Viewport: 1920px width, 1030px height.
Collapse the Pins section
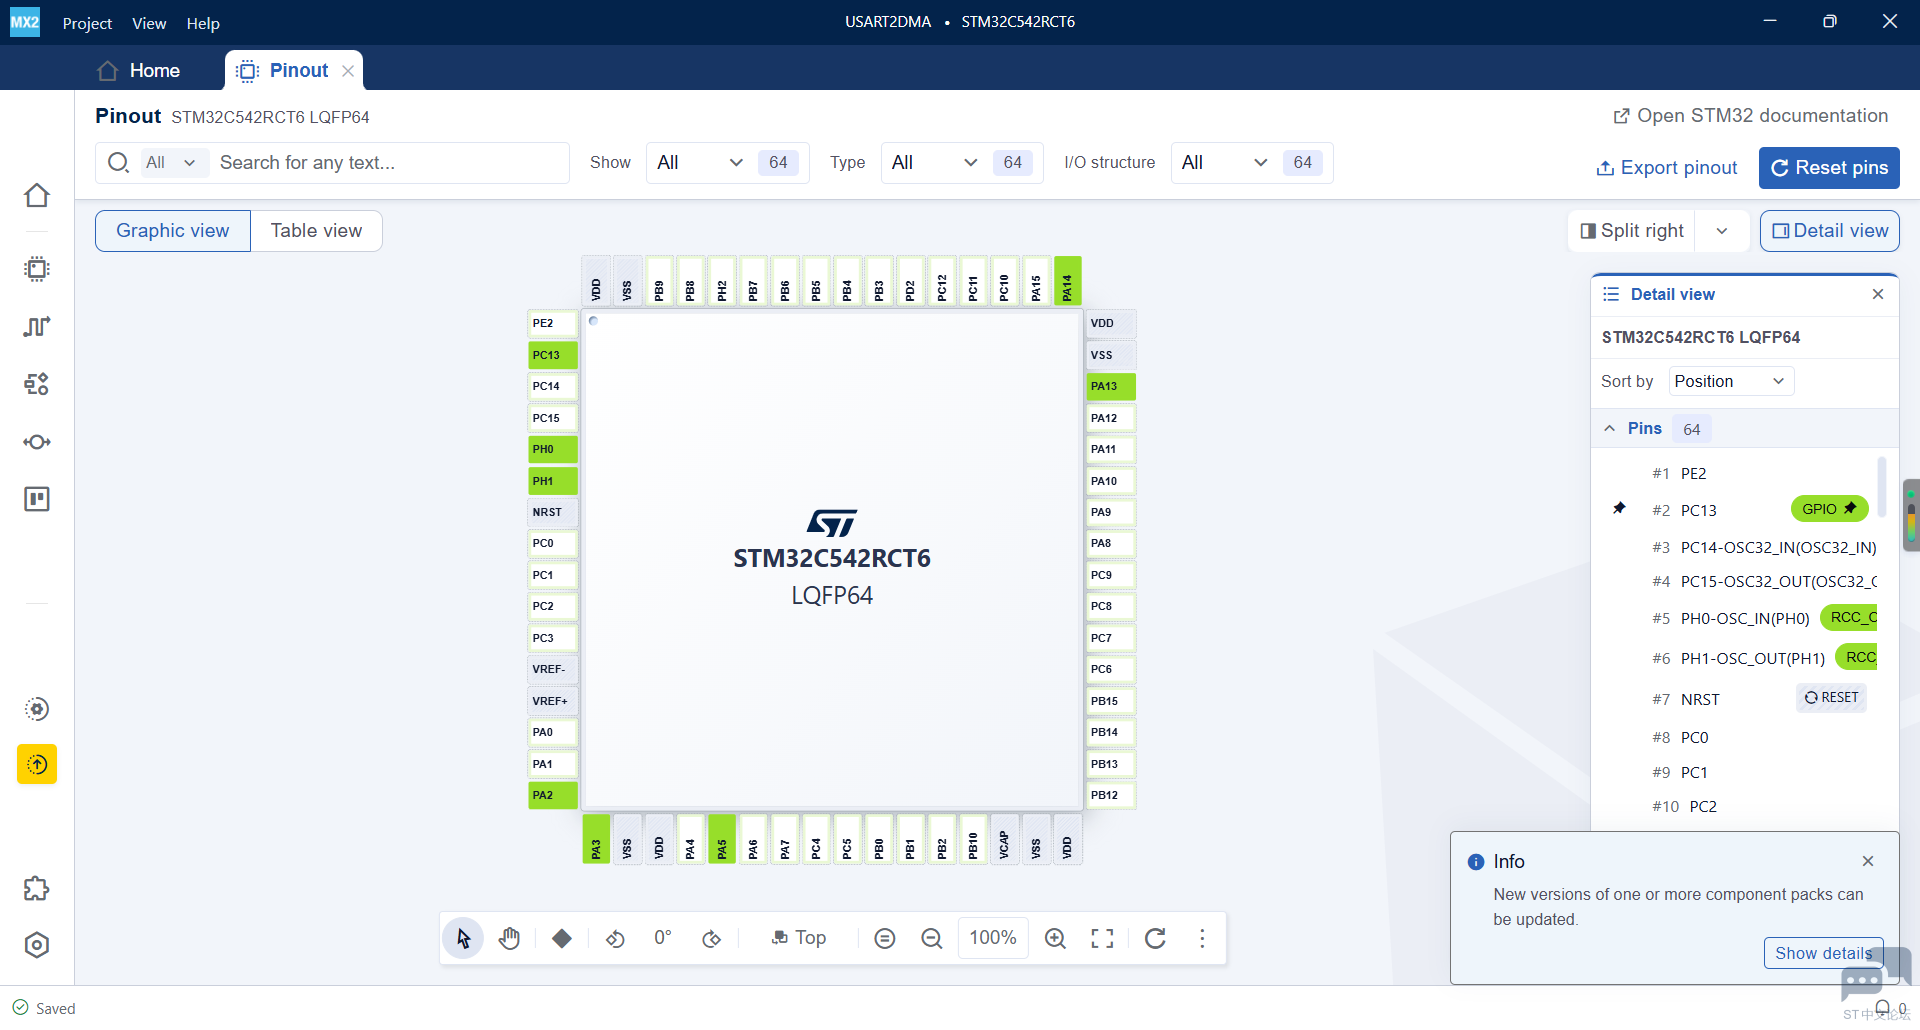(x=1610, y=428)
